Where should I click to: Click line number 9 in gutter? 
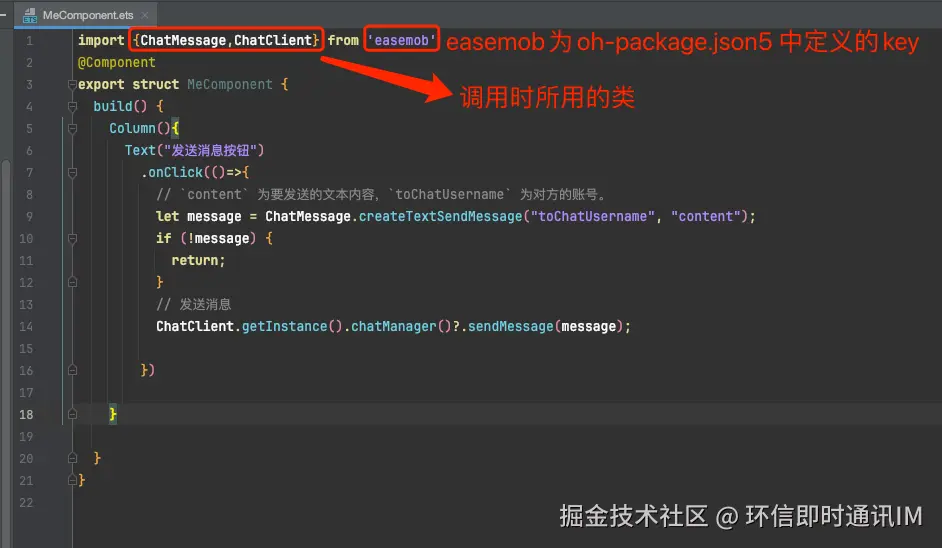click(x=29, y=216)
